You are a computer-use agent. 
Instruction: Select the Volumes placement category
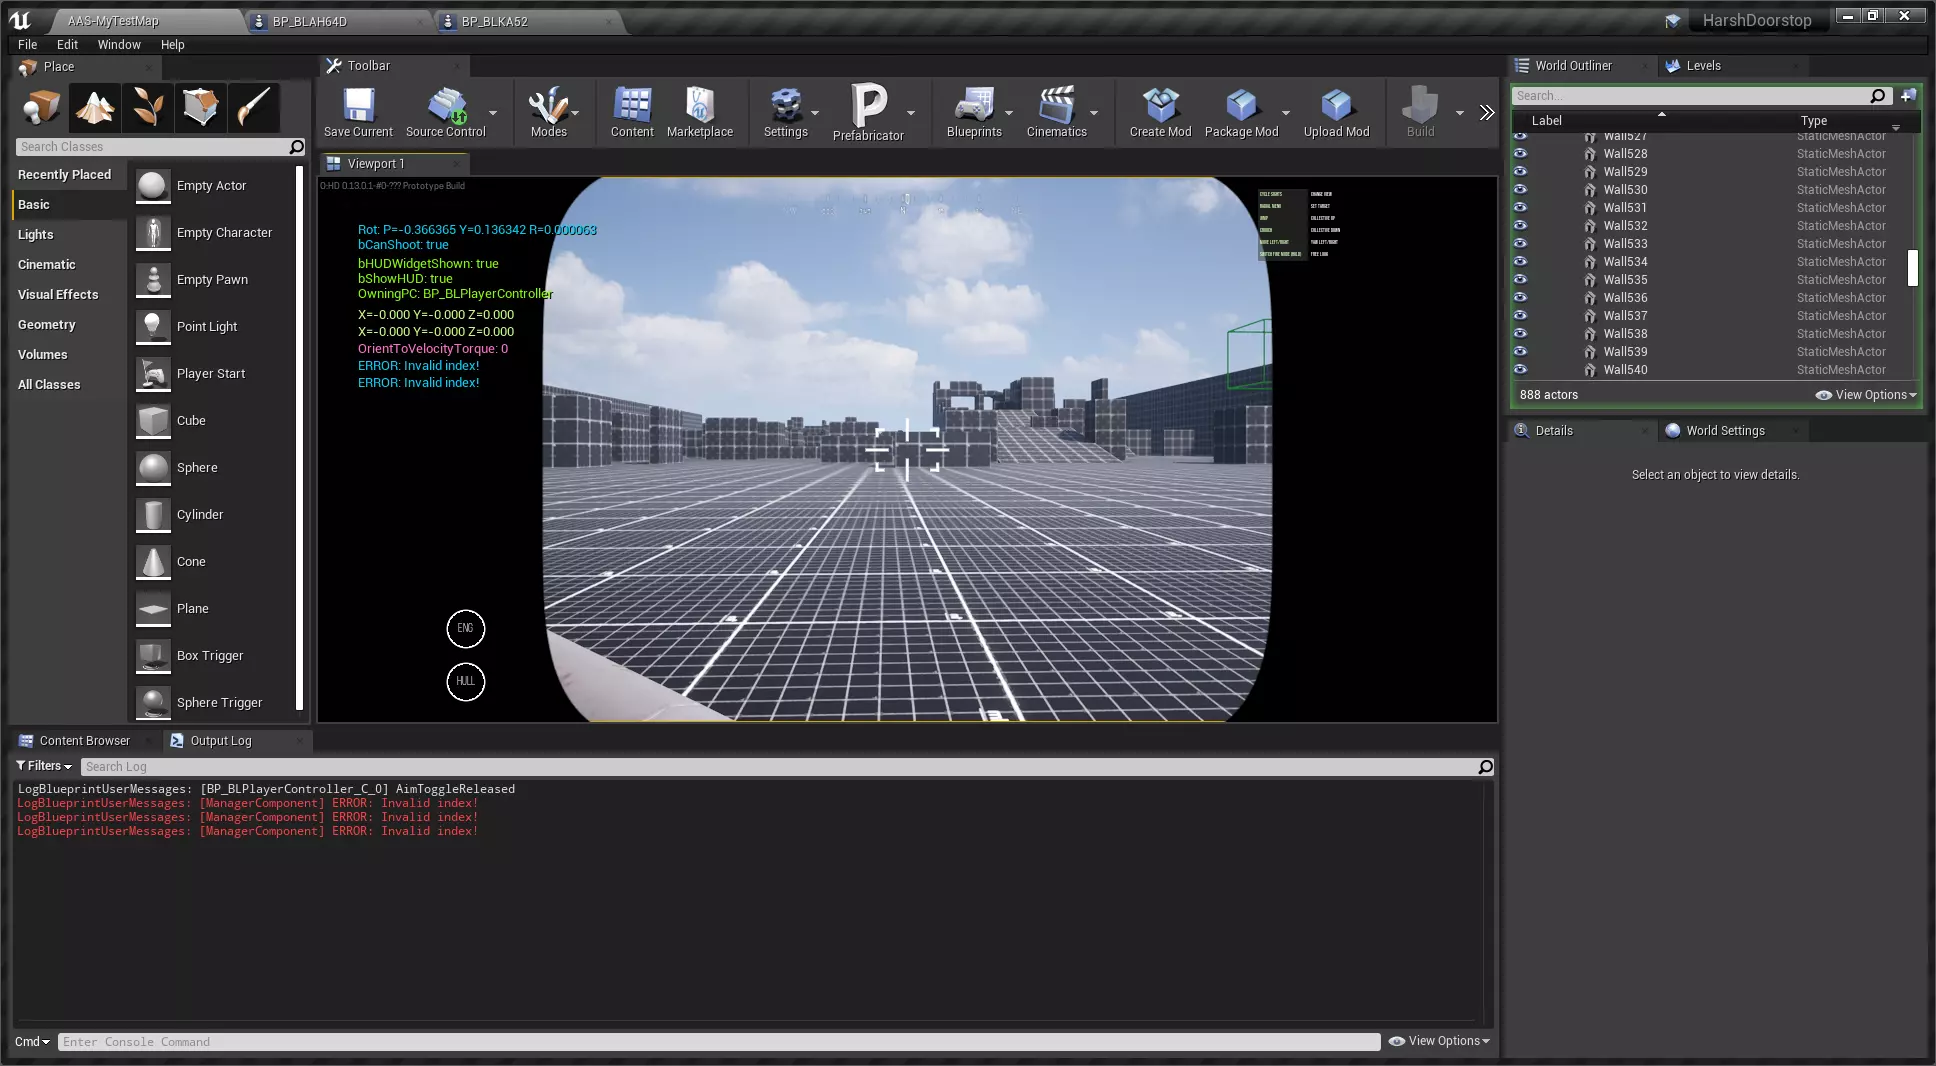coord(43,354)
